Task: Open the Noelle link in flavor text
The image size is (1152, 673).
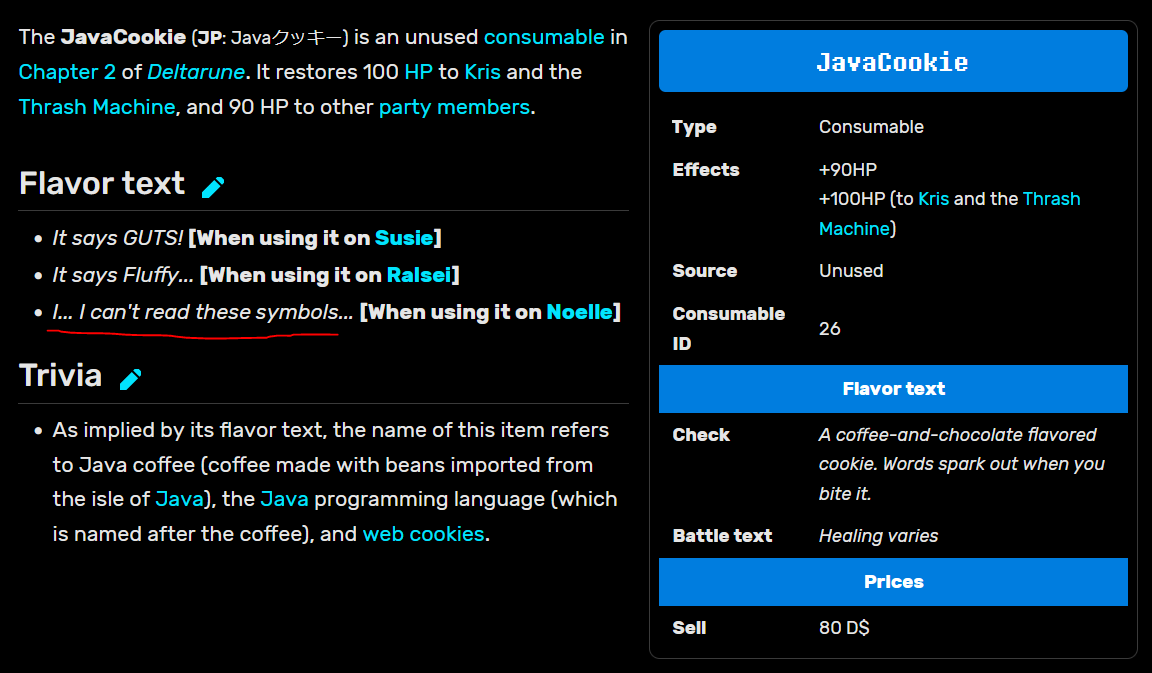Action: click(x=579, y=312)
